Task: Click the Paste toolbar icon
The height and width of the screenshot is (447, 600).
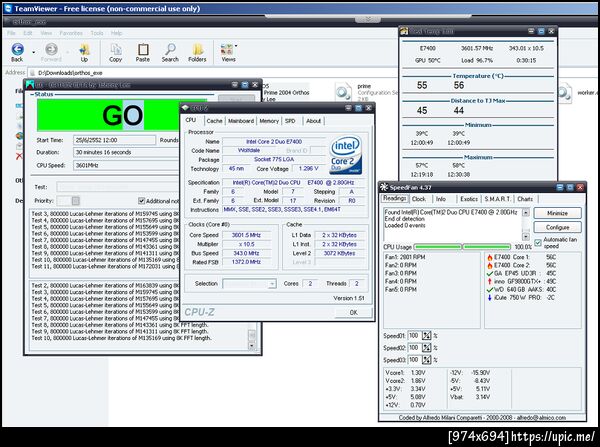Action: tap(143, 53)
